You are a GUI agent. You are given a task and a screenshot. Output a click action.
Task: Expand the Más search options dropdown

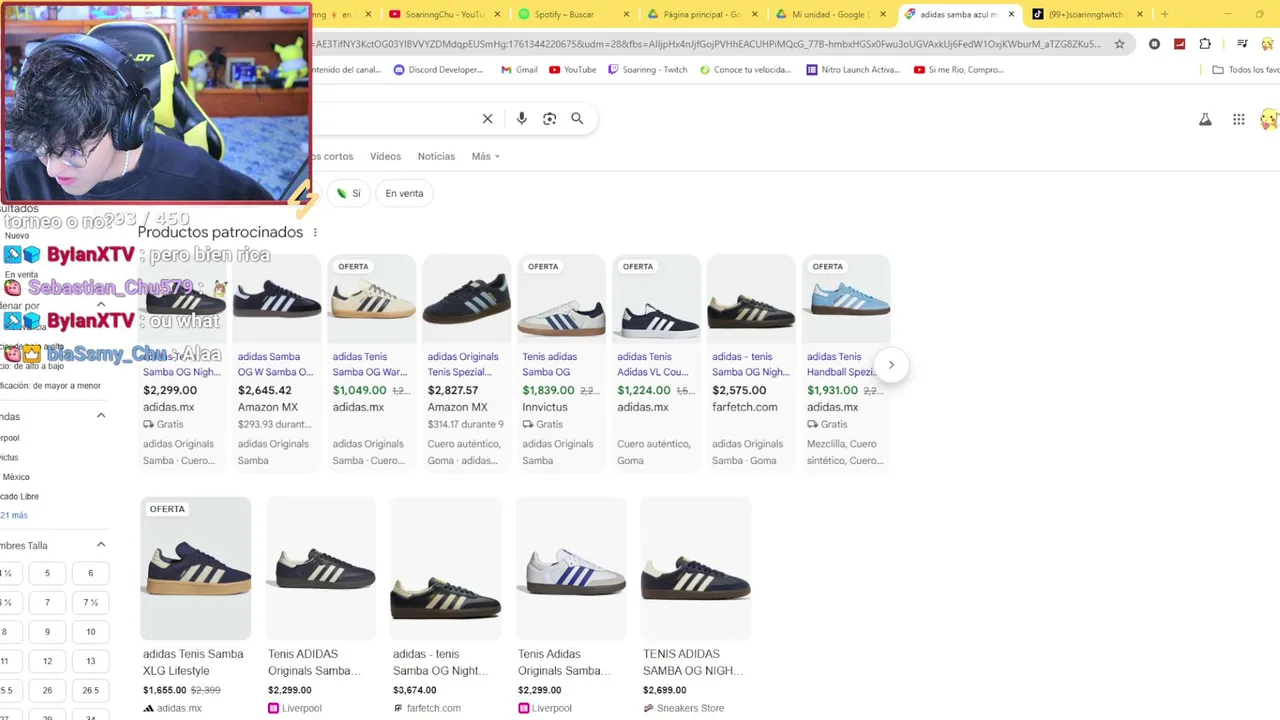[x=485, y=156]
